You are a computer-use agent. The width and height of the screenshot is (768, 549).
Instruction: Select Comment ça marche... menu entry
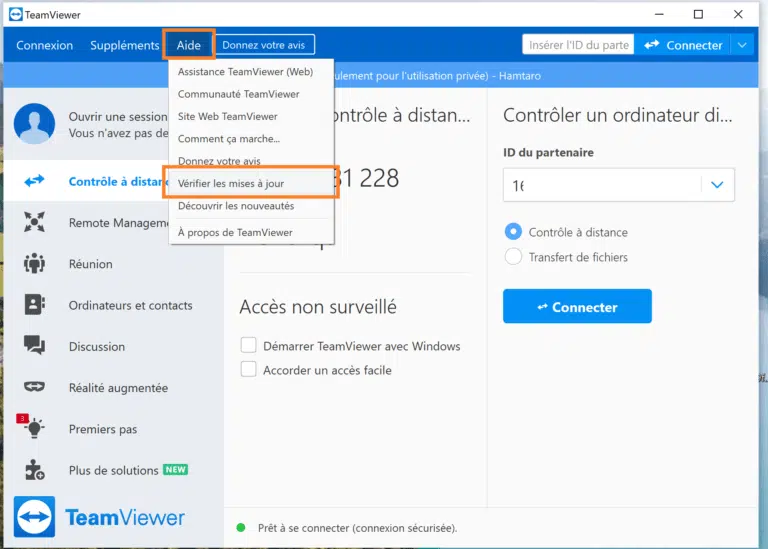[251, 139]
